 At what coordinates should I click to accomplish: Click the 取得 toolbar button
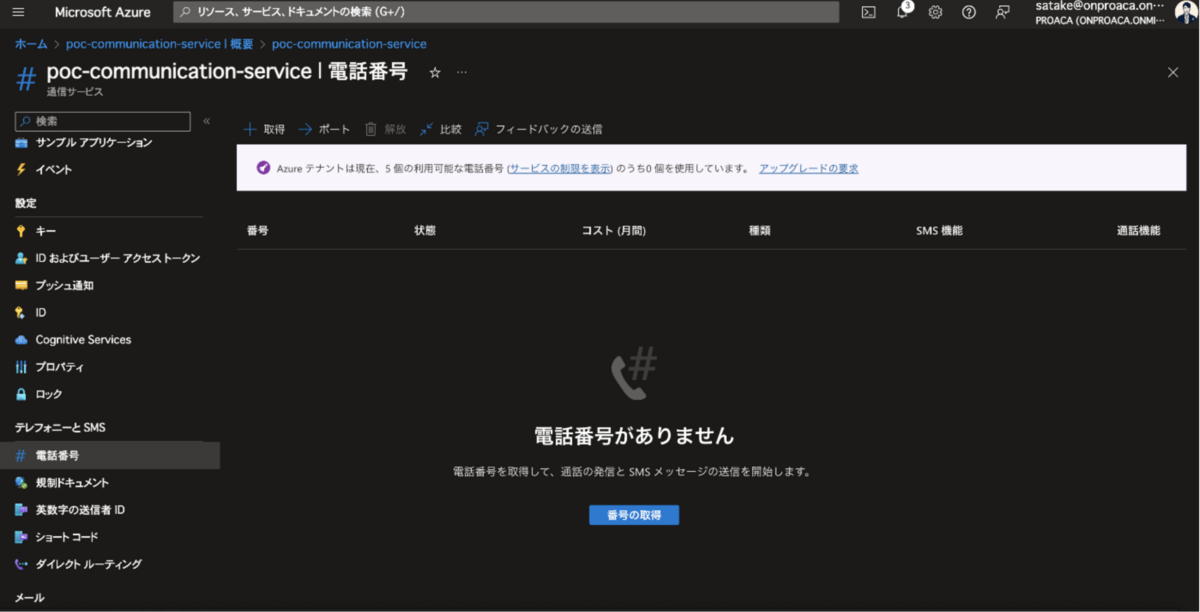265,129
